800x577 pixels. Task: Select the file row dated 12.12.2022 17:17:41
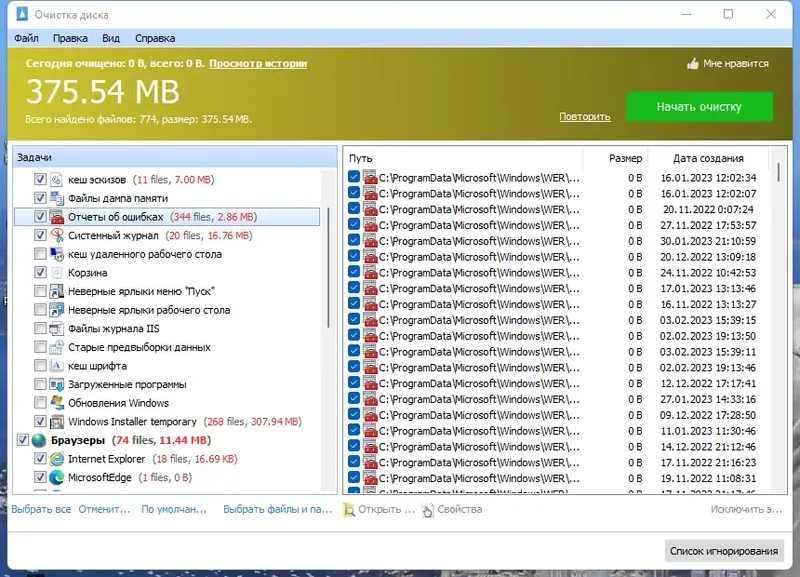coord(558,383)
